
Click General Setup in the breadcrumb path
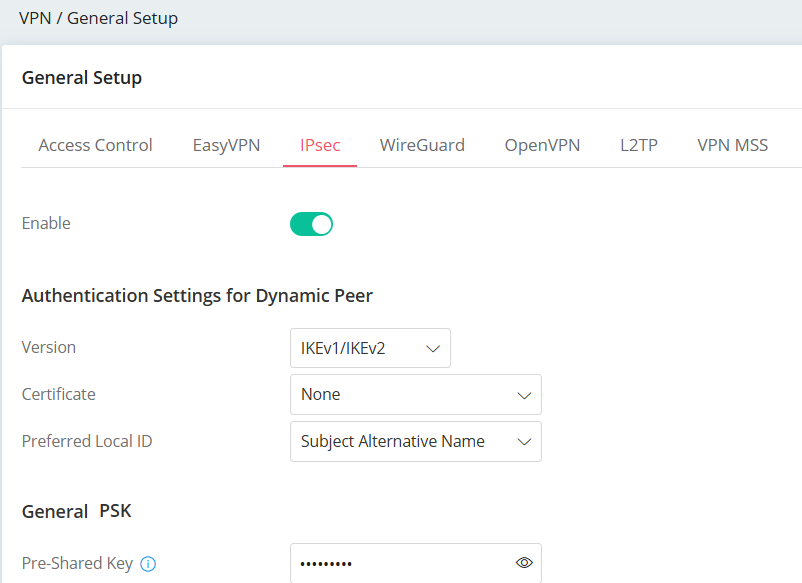122,18
